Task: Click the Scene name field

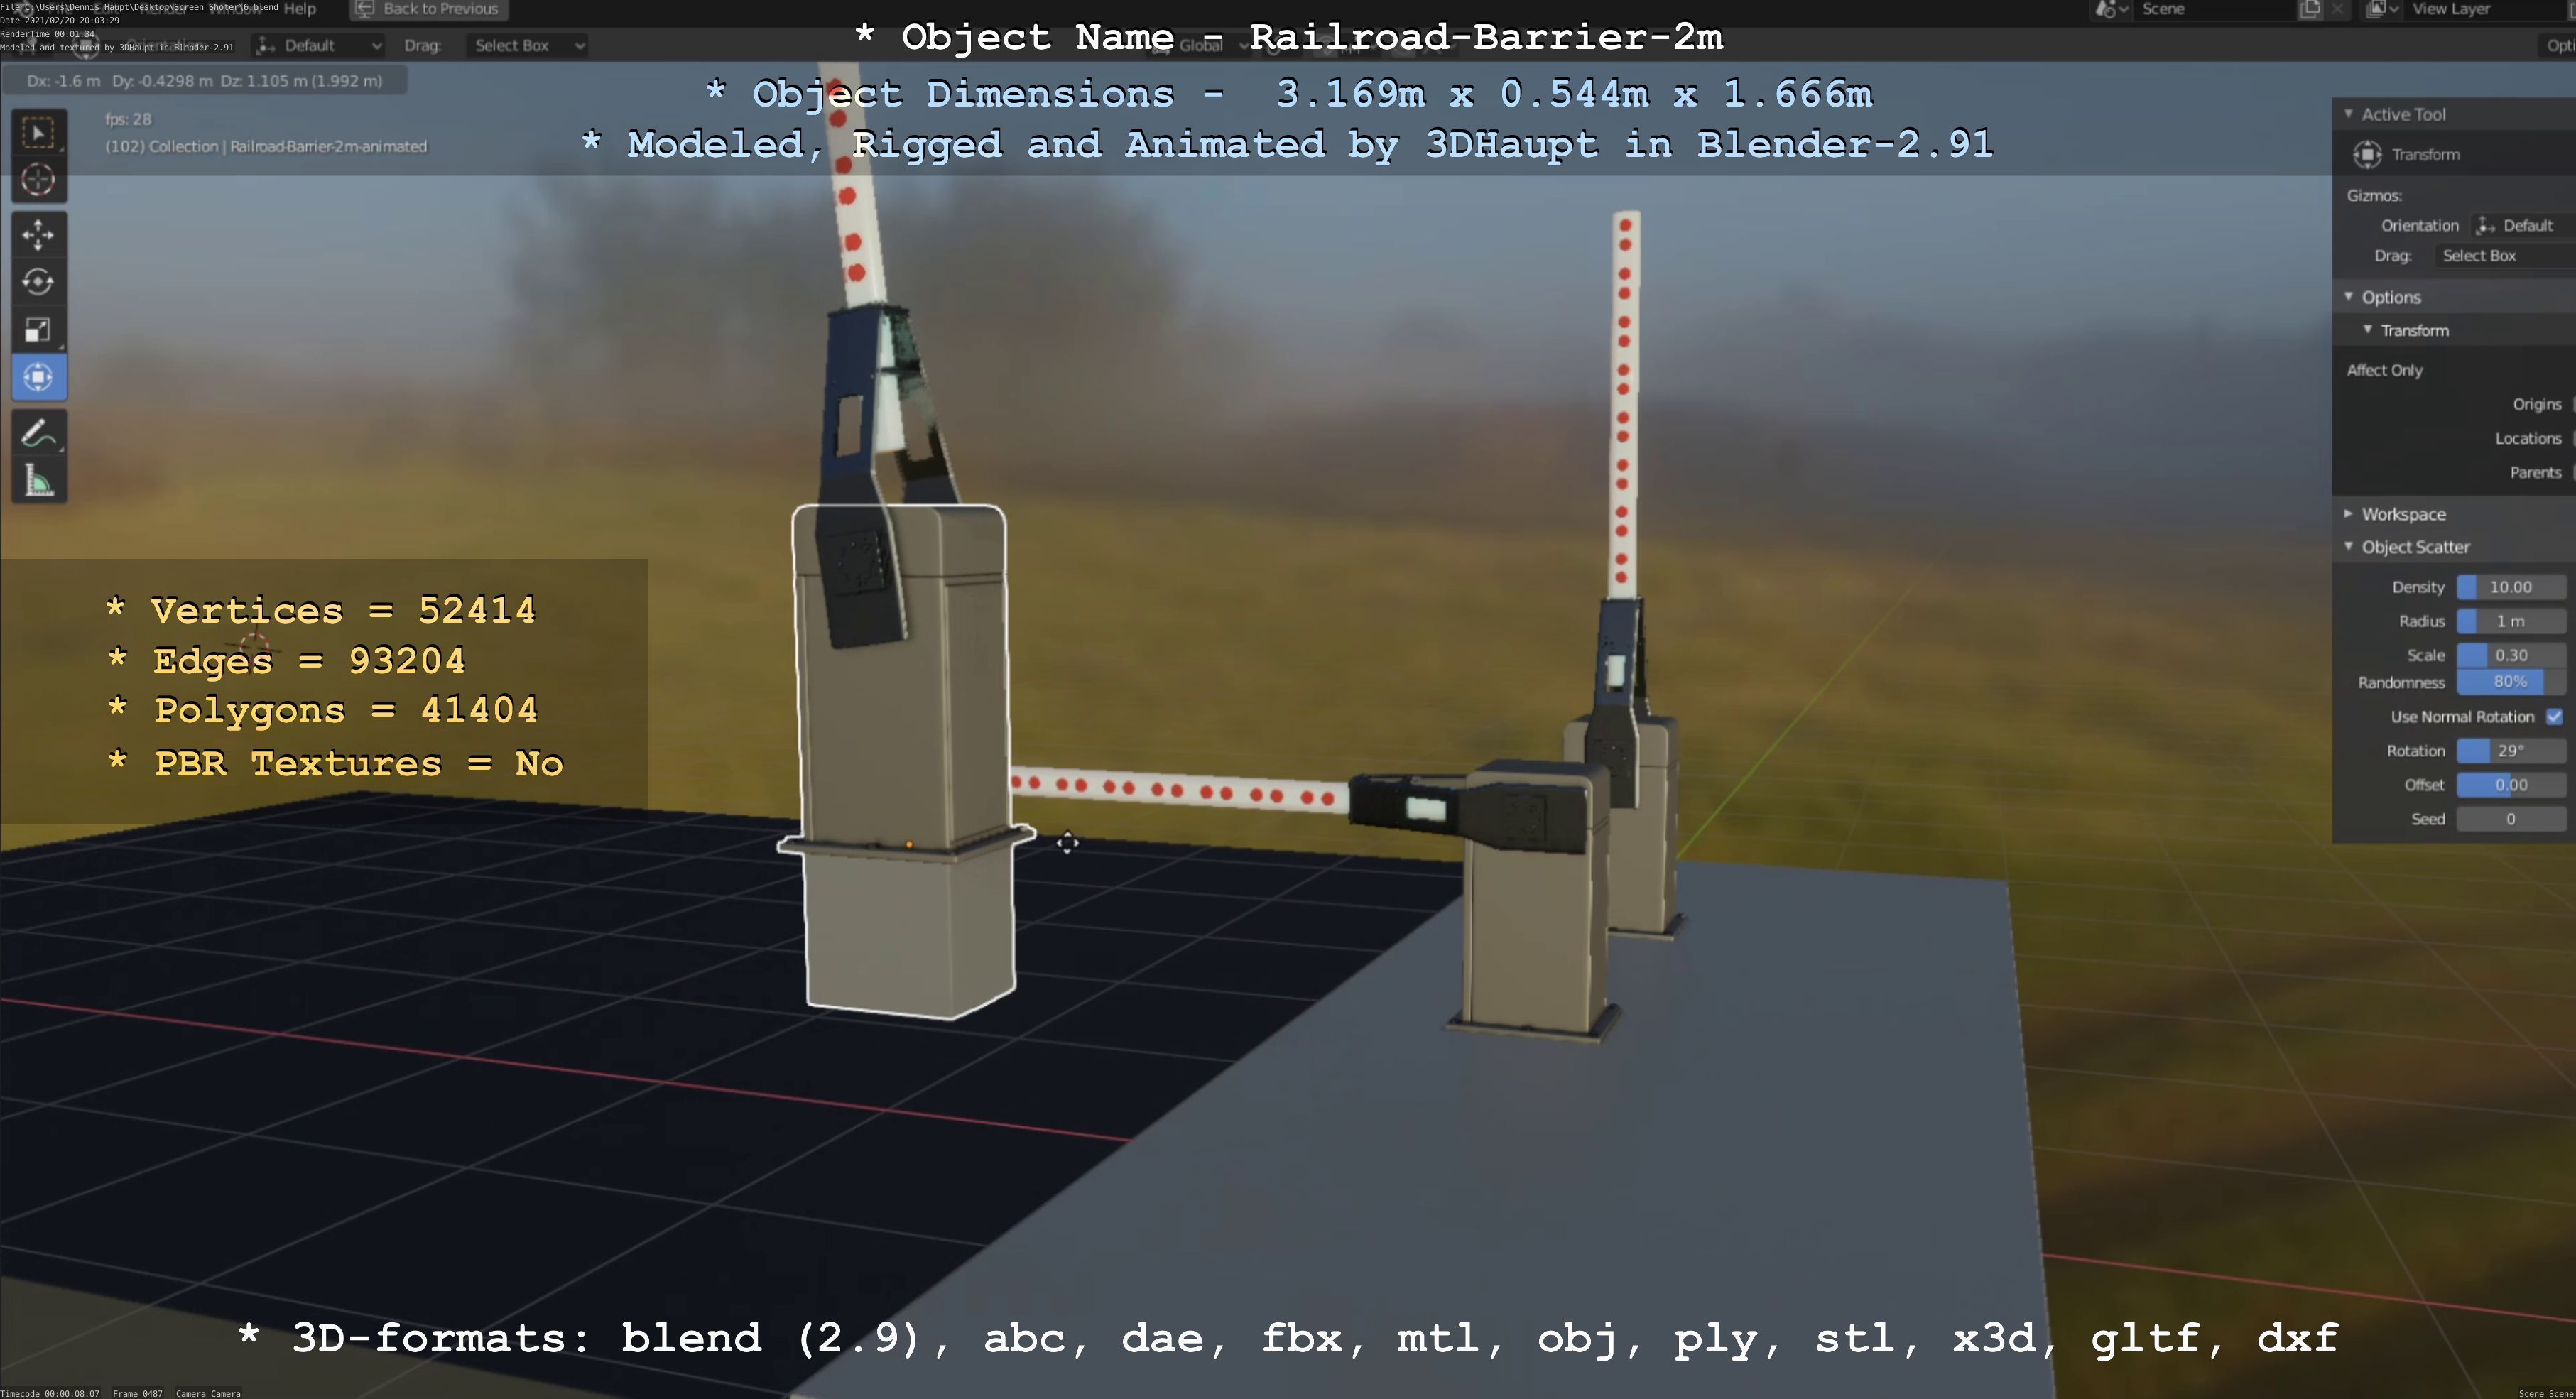Action: point(2213,9)
